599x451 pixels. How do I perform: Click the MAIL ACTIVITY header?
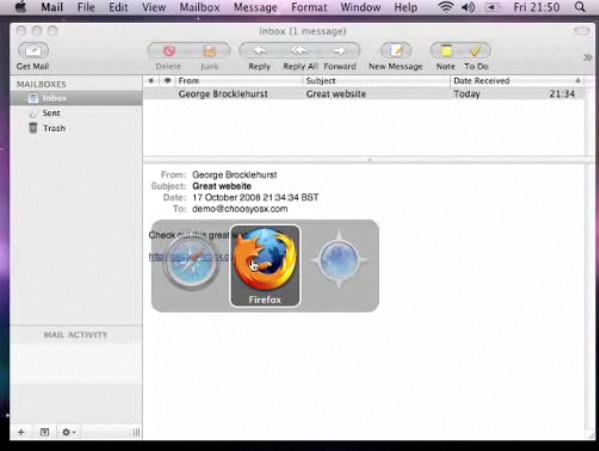pos(76,335)
